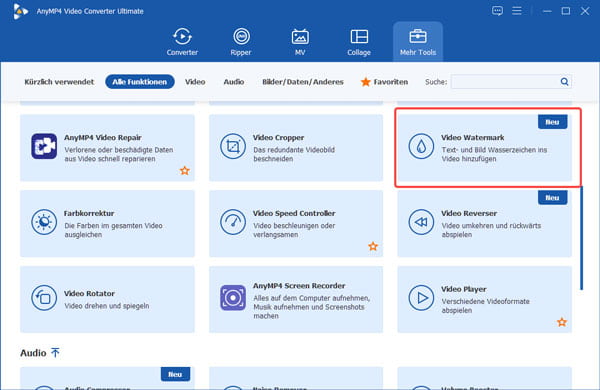Click the Video Speed Controller gauge icon
The width and height of the screenshot is (600, 390).
click(x=233, y=222)
